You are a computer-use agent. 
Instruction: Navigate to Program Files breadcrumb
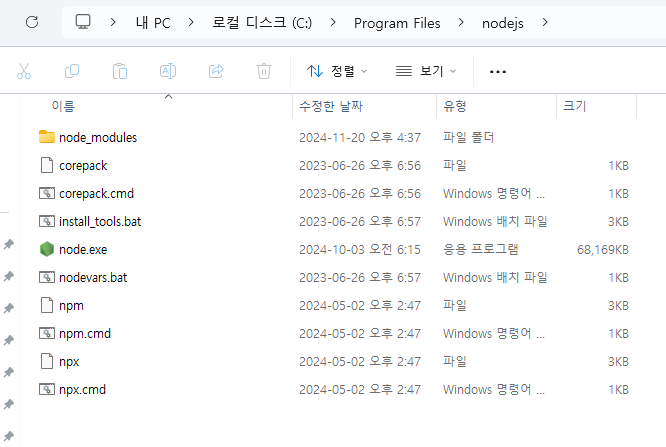pos(397,23)
